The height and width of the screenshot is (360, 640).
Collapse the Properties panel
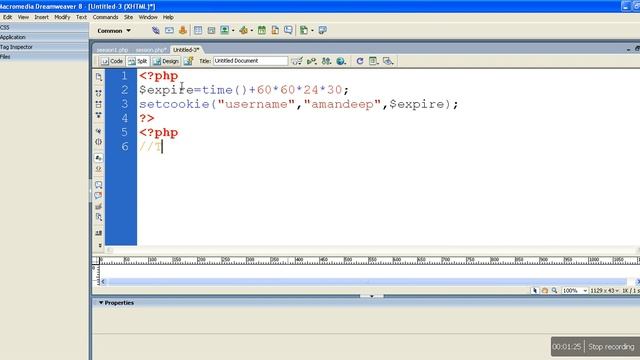[101, 303]
